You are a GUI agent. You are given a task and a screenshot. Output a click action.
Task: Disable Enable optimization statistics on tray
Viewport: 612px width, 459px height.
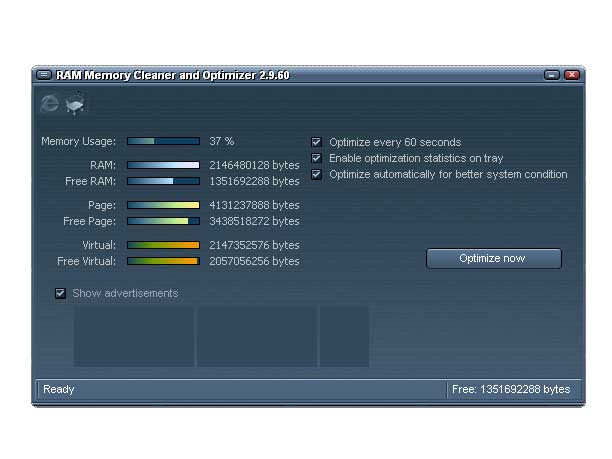[x=316, y=158]
